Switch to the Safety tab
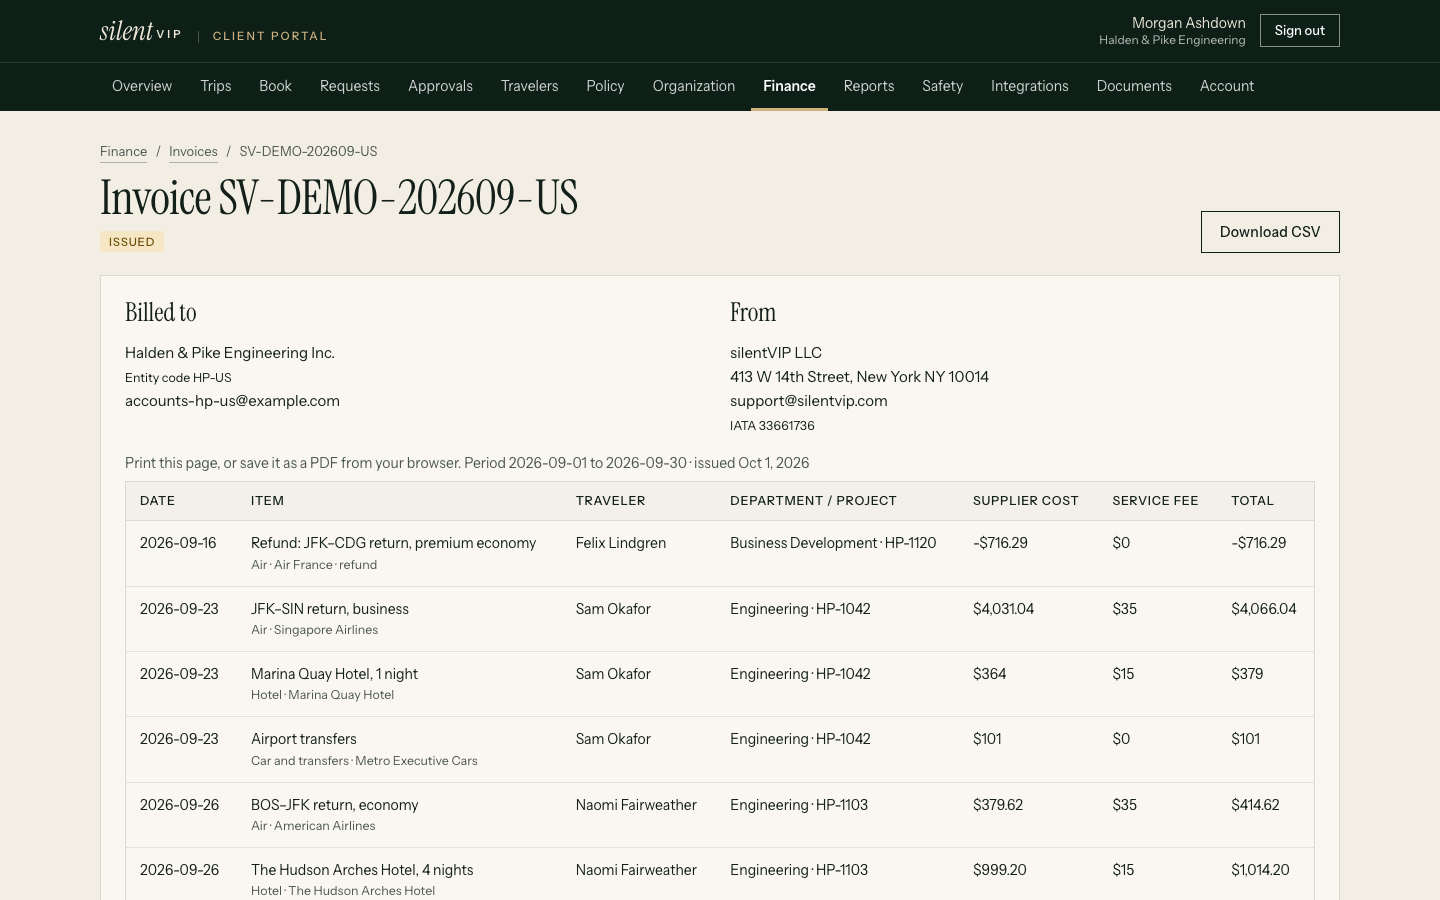 (x=942, y=86)
